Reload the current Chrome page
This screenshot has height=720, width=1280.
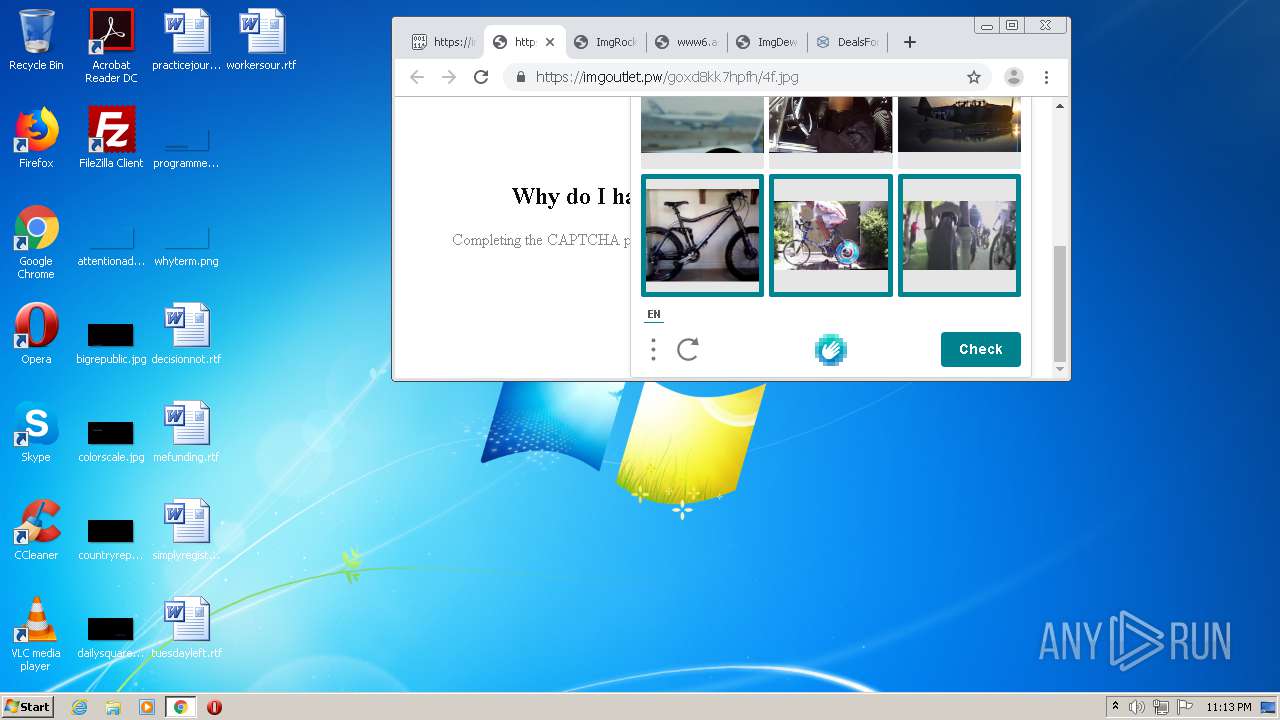point(481,77)
